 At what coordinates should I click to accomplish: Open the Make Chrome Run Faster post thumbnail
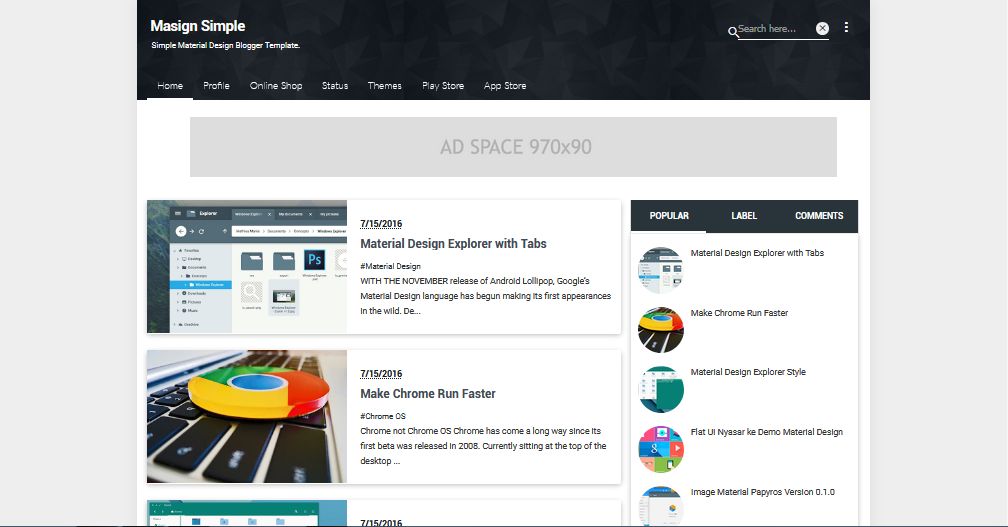[247, 416]
